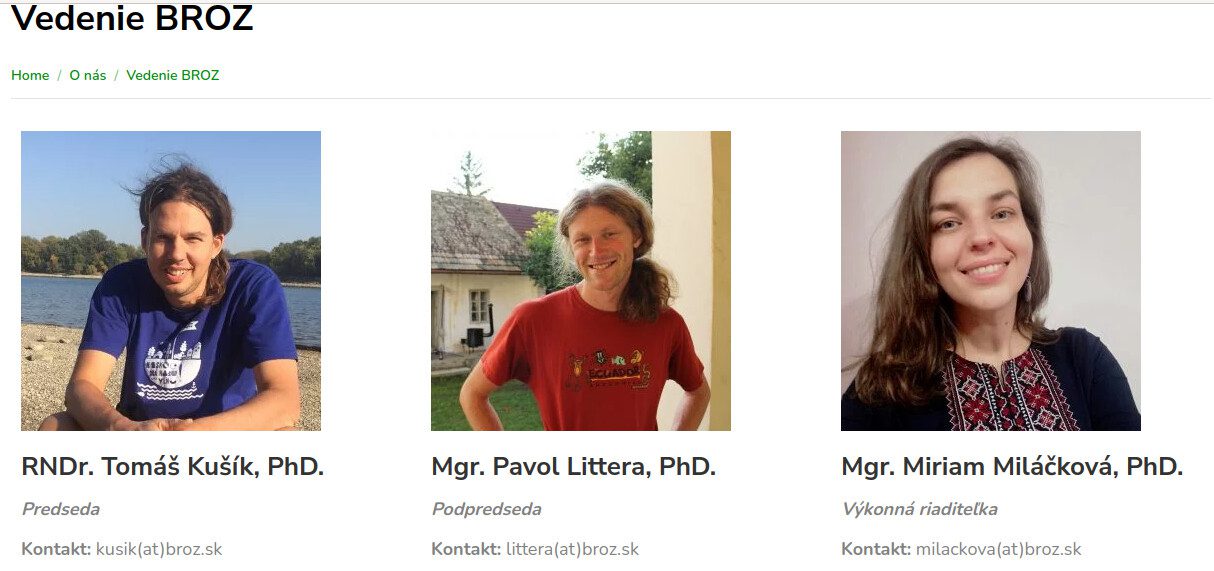Open Miriam Miláčková's profile photo
This screenshot has height=571, width=1214.
tap(991, 281)
